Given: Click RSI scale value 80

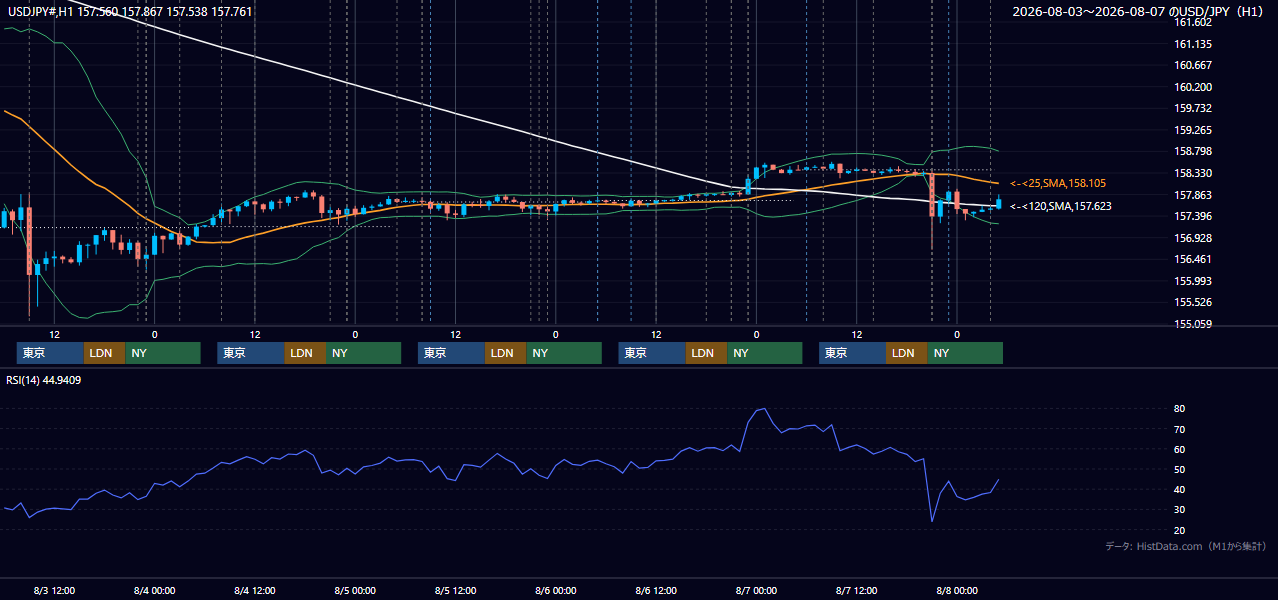Looking at the screenshot, I should (x=1179, y=409).
